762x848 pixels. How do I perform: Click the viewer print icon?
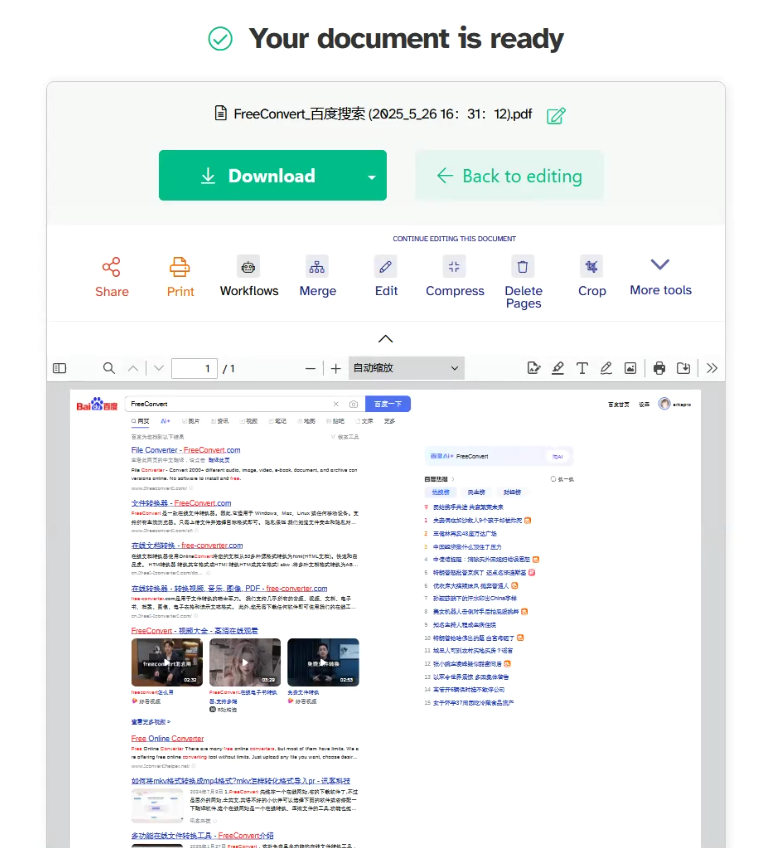tap(659, 368)
